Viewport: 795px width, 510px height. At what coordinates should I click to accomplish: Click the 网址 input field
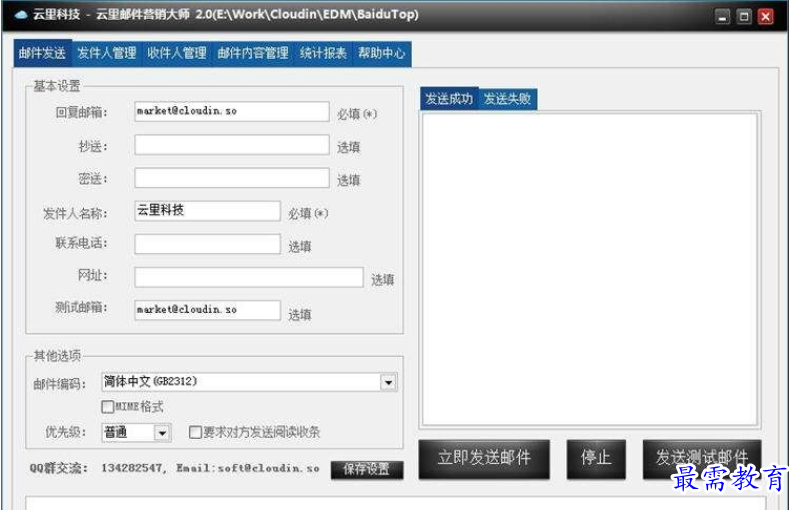coord(248,277)
